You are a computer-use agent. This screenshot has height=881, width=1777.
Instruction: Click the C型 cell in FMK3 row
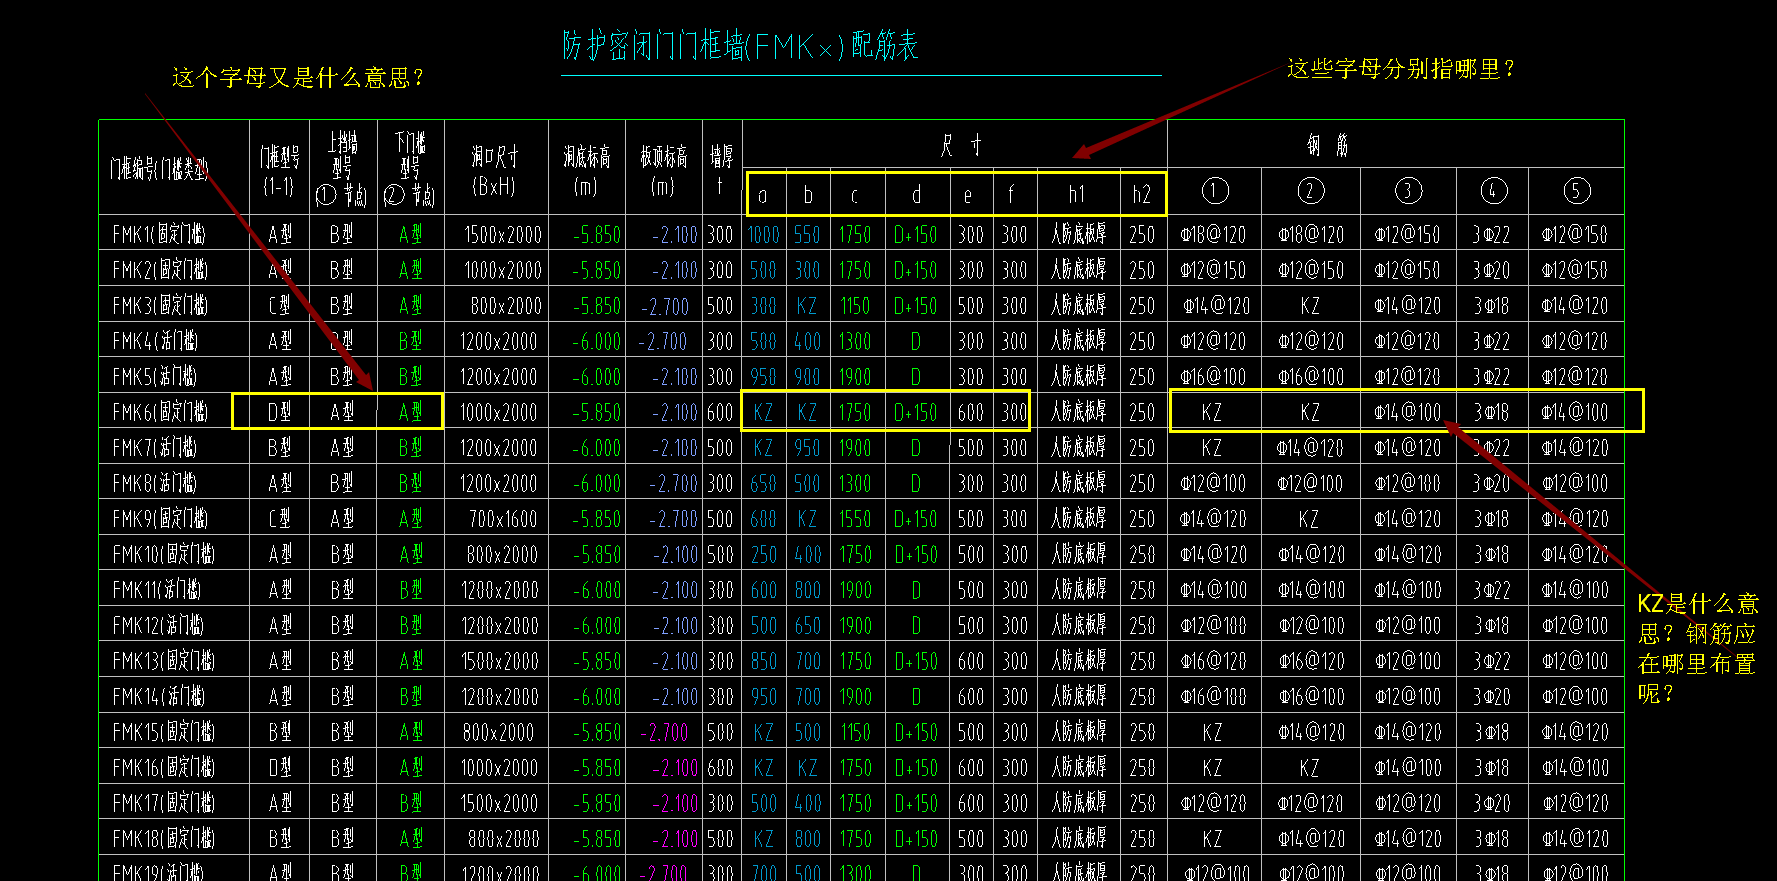pyautogui.click(x=280, y=306)
